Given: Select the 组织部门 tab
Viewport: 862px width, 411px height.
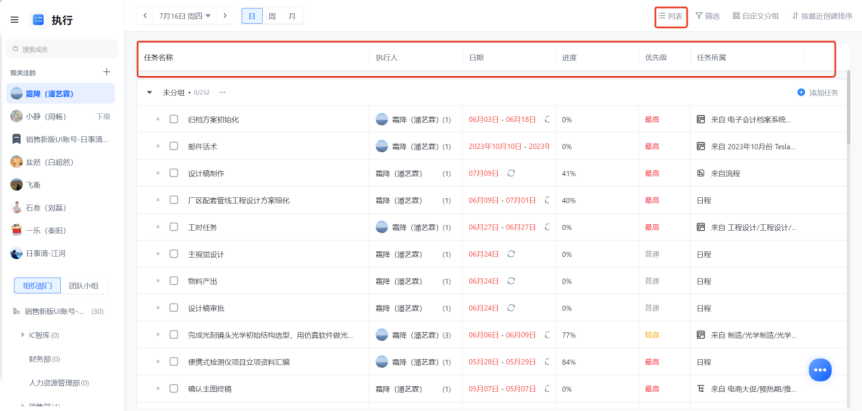Looking at the screenshot, I should coord(37,285).
